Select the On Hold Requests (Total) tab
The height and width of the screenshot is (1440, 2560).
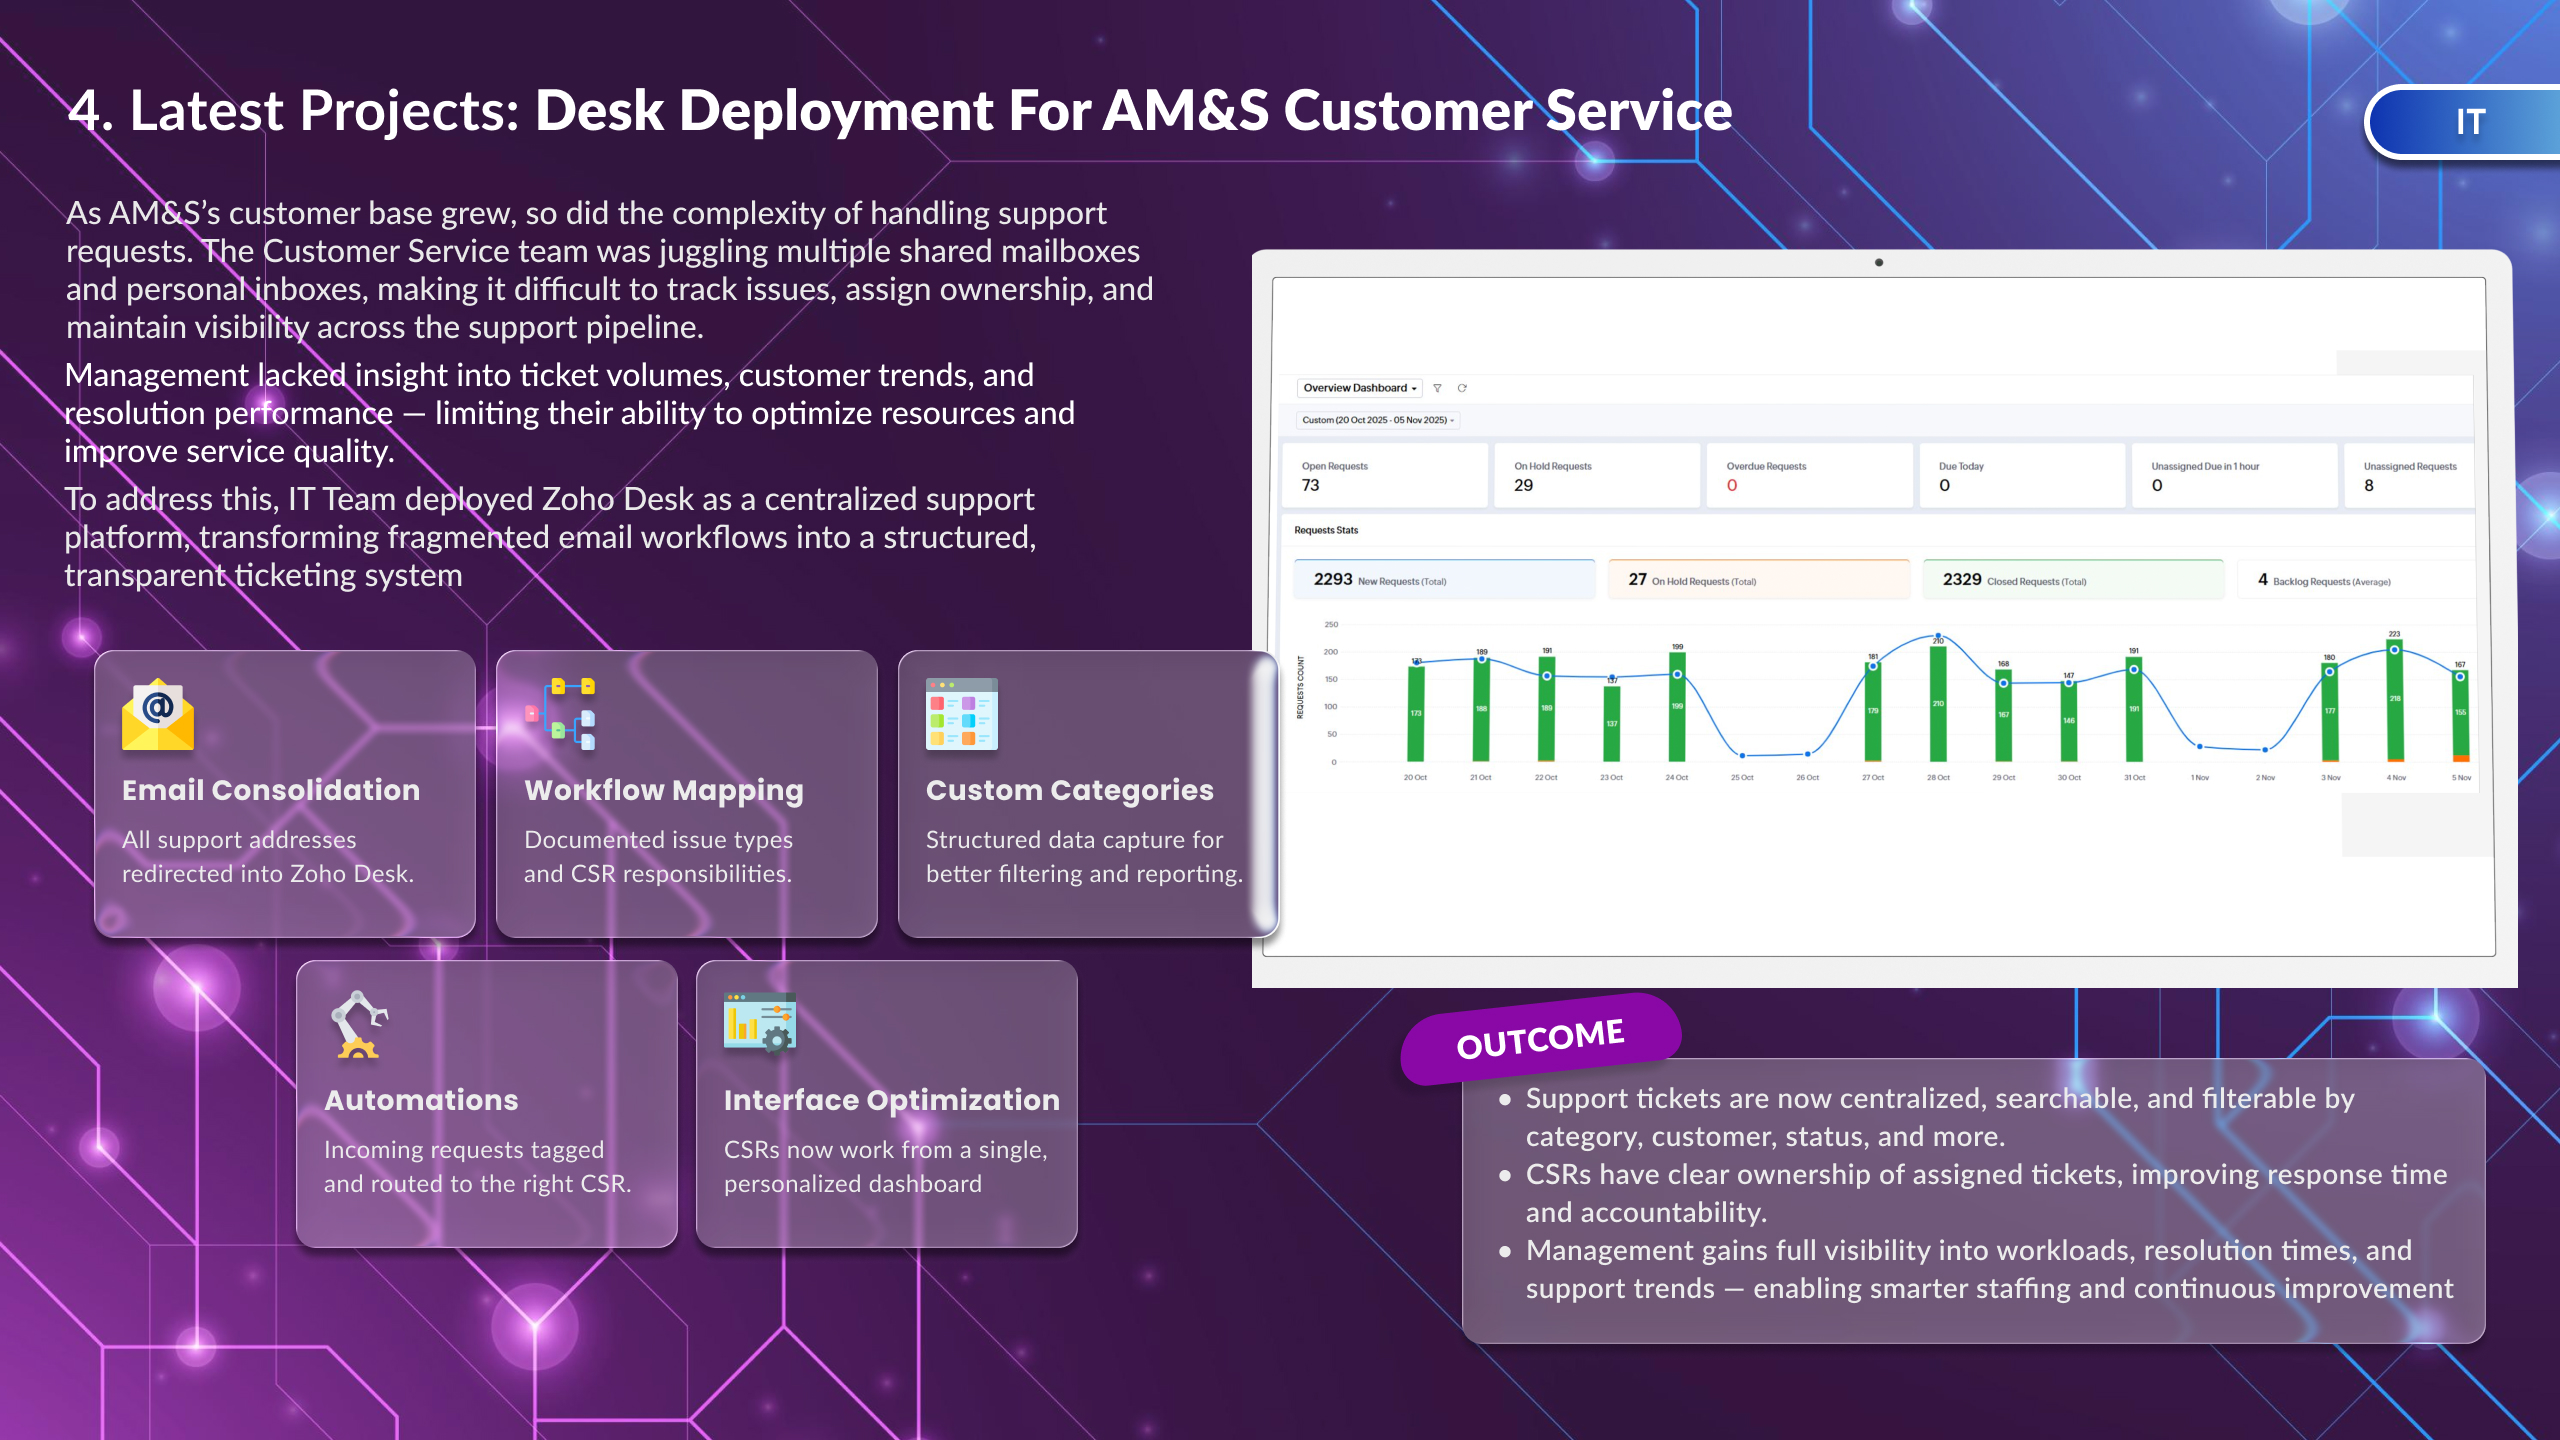[x=1757, y=580]
